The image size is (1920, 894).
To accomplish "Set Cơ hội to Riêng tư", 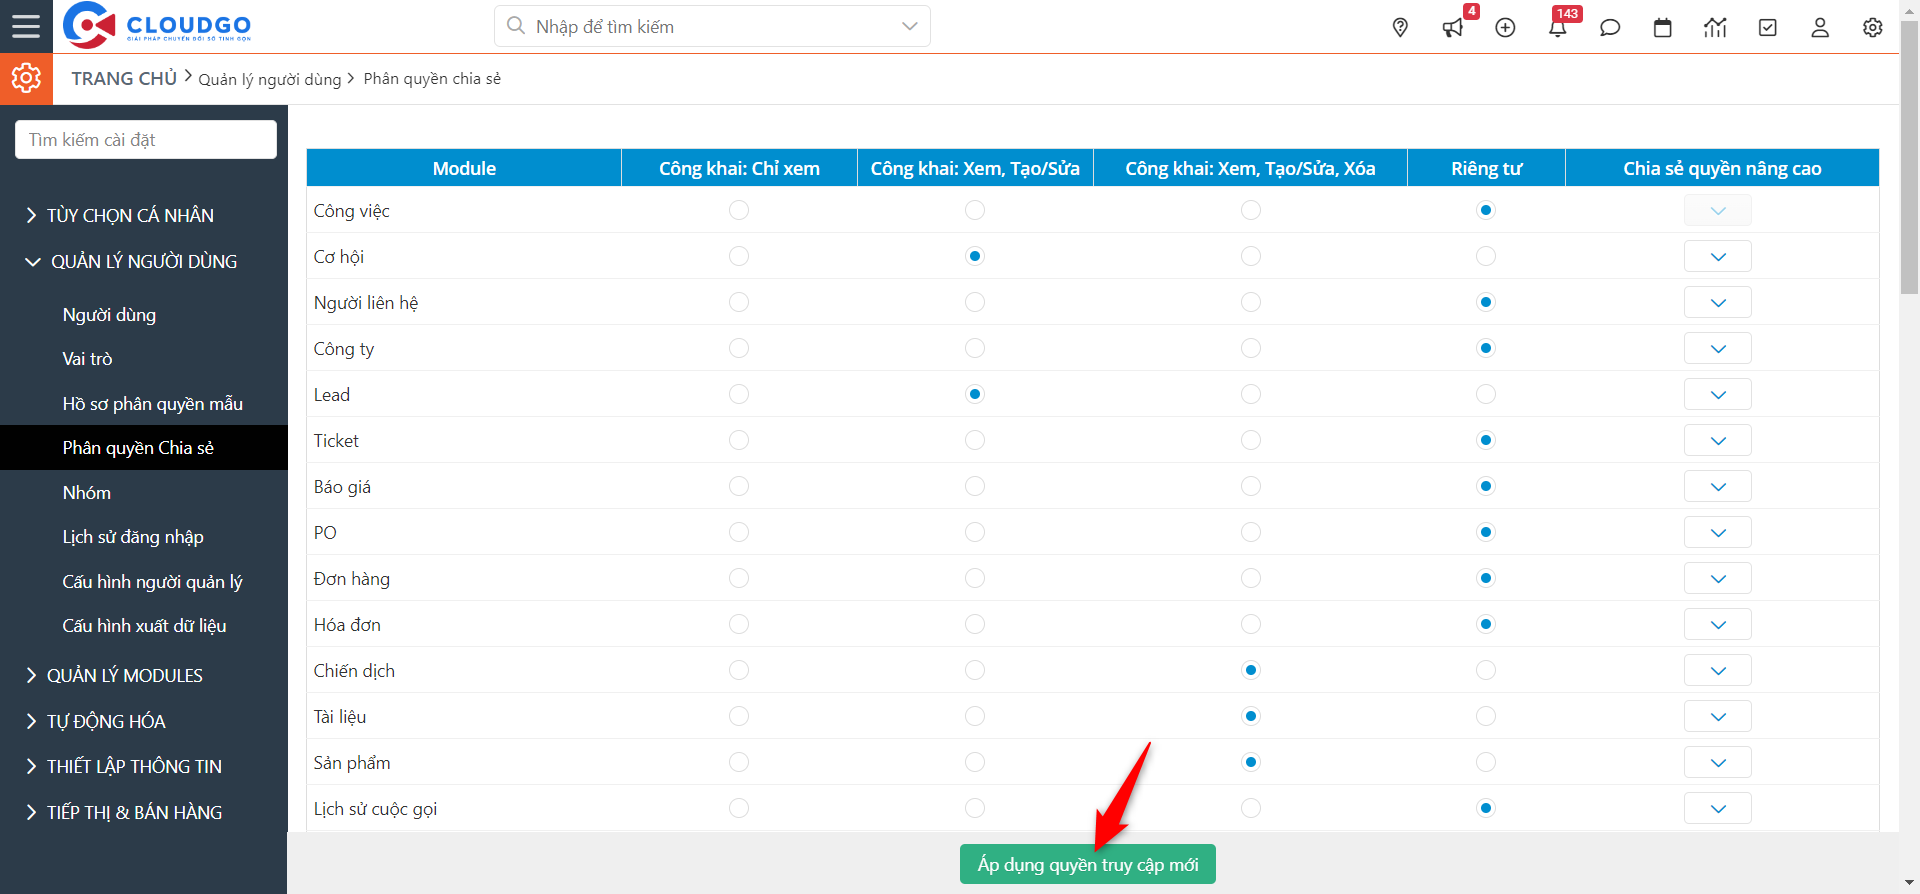I will click(1486, 256).
